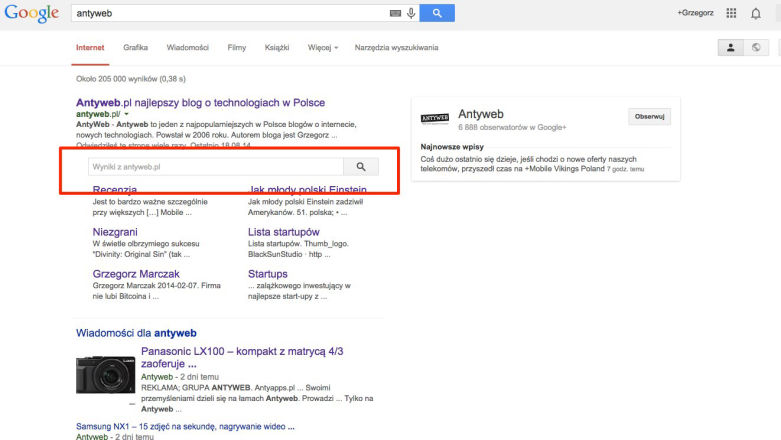Focus the main Google search field

[x=230, y=13]
